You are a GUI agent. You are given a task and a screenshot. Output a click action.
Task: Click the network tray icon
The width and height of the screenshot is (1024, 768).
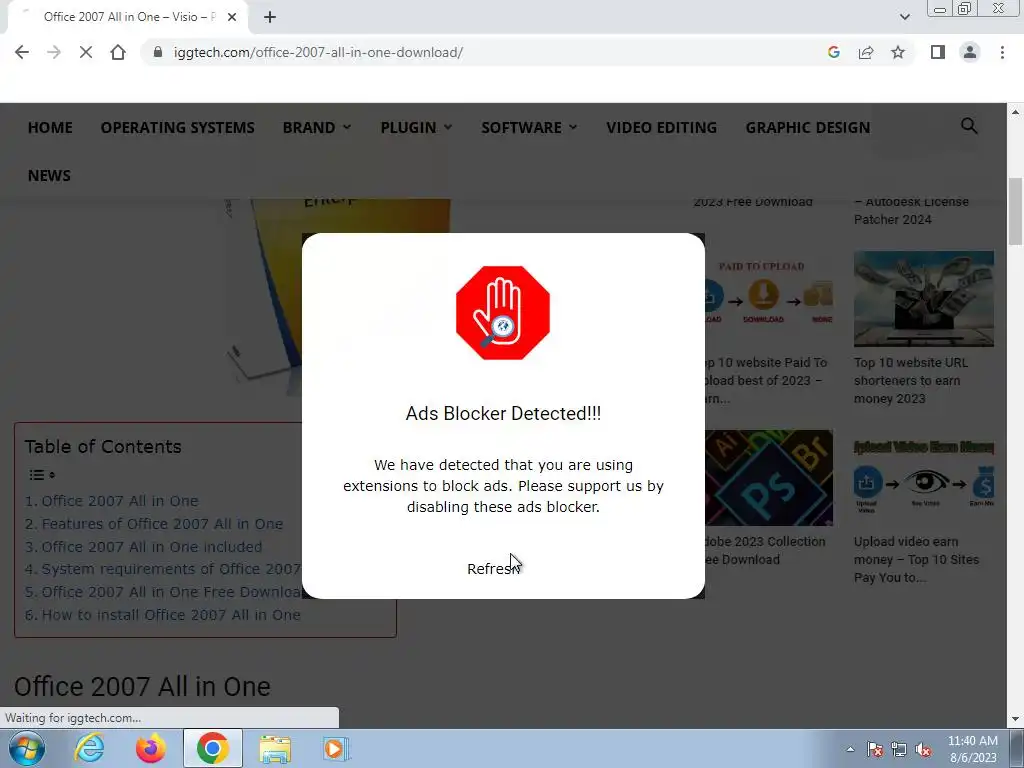(899, 749)
